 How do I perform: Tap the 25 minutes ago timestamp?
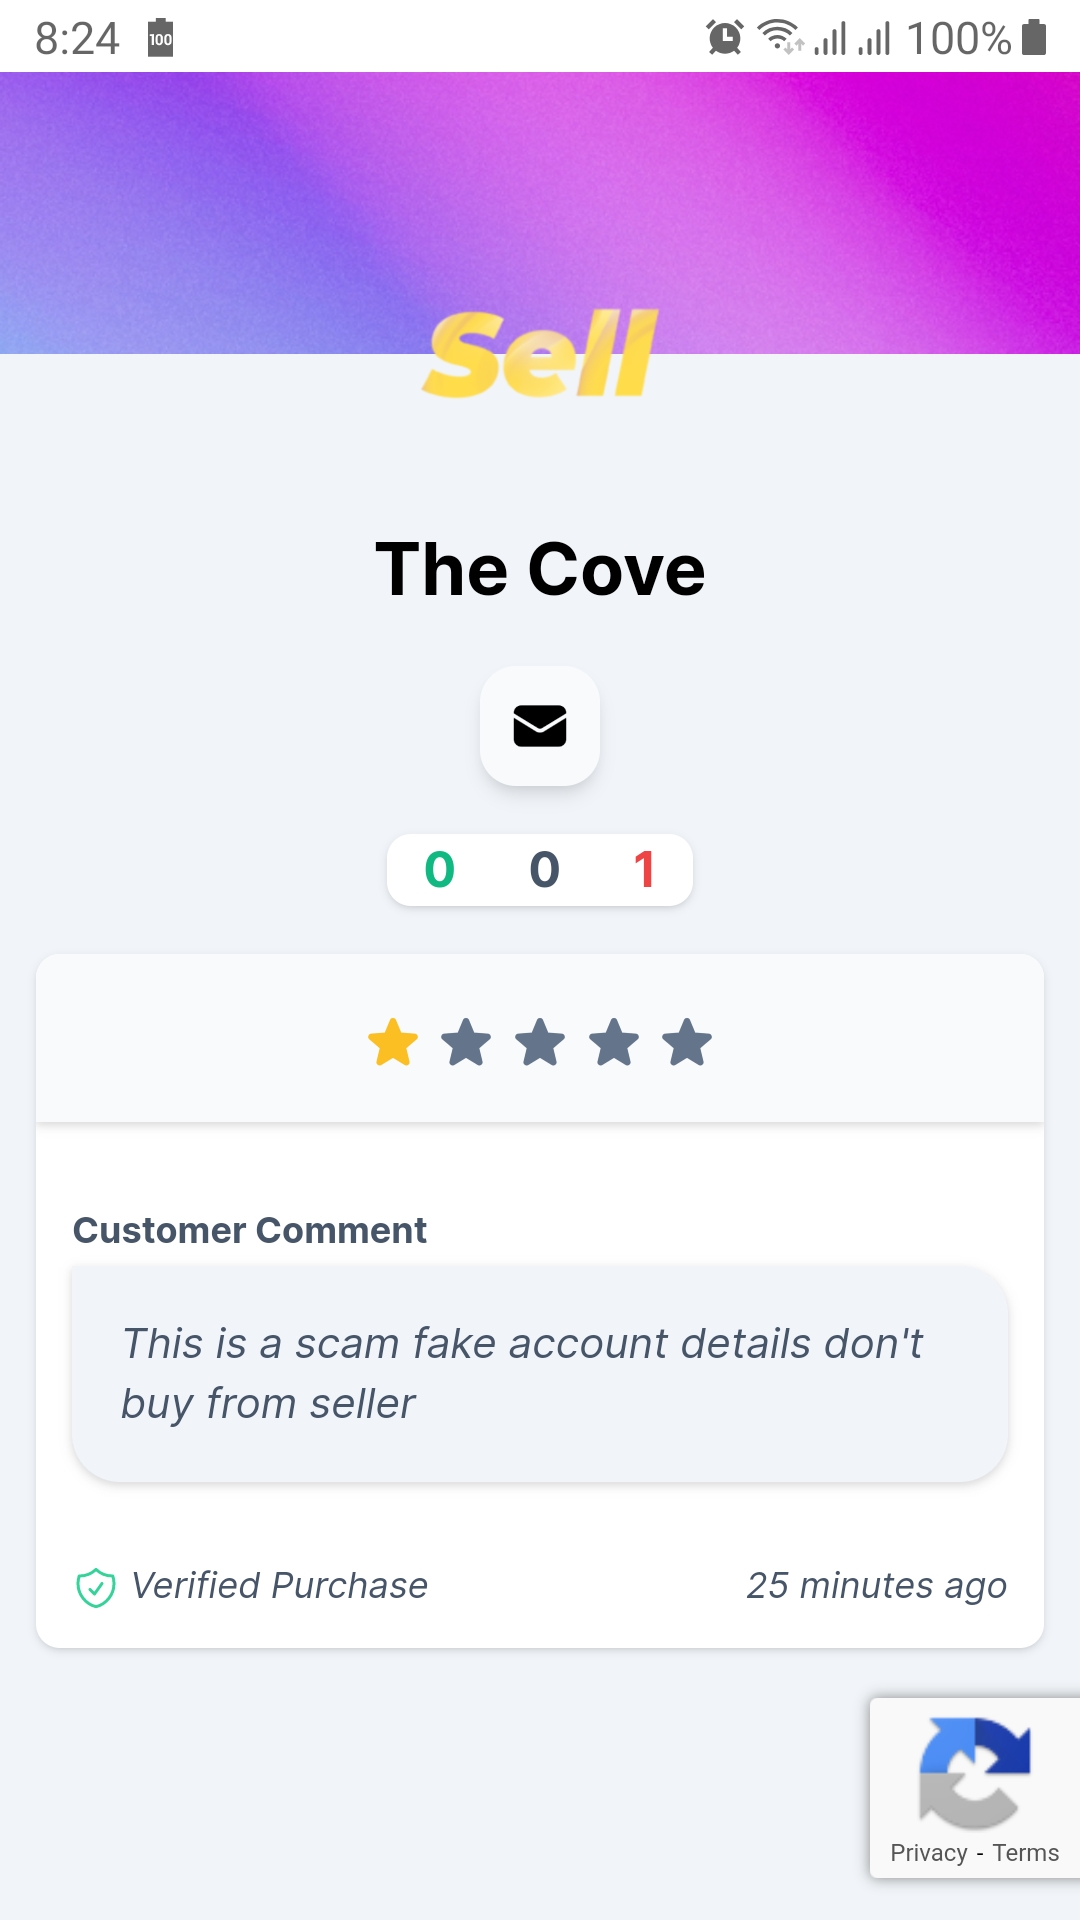click(877, 1586)
